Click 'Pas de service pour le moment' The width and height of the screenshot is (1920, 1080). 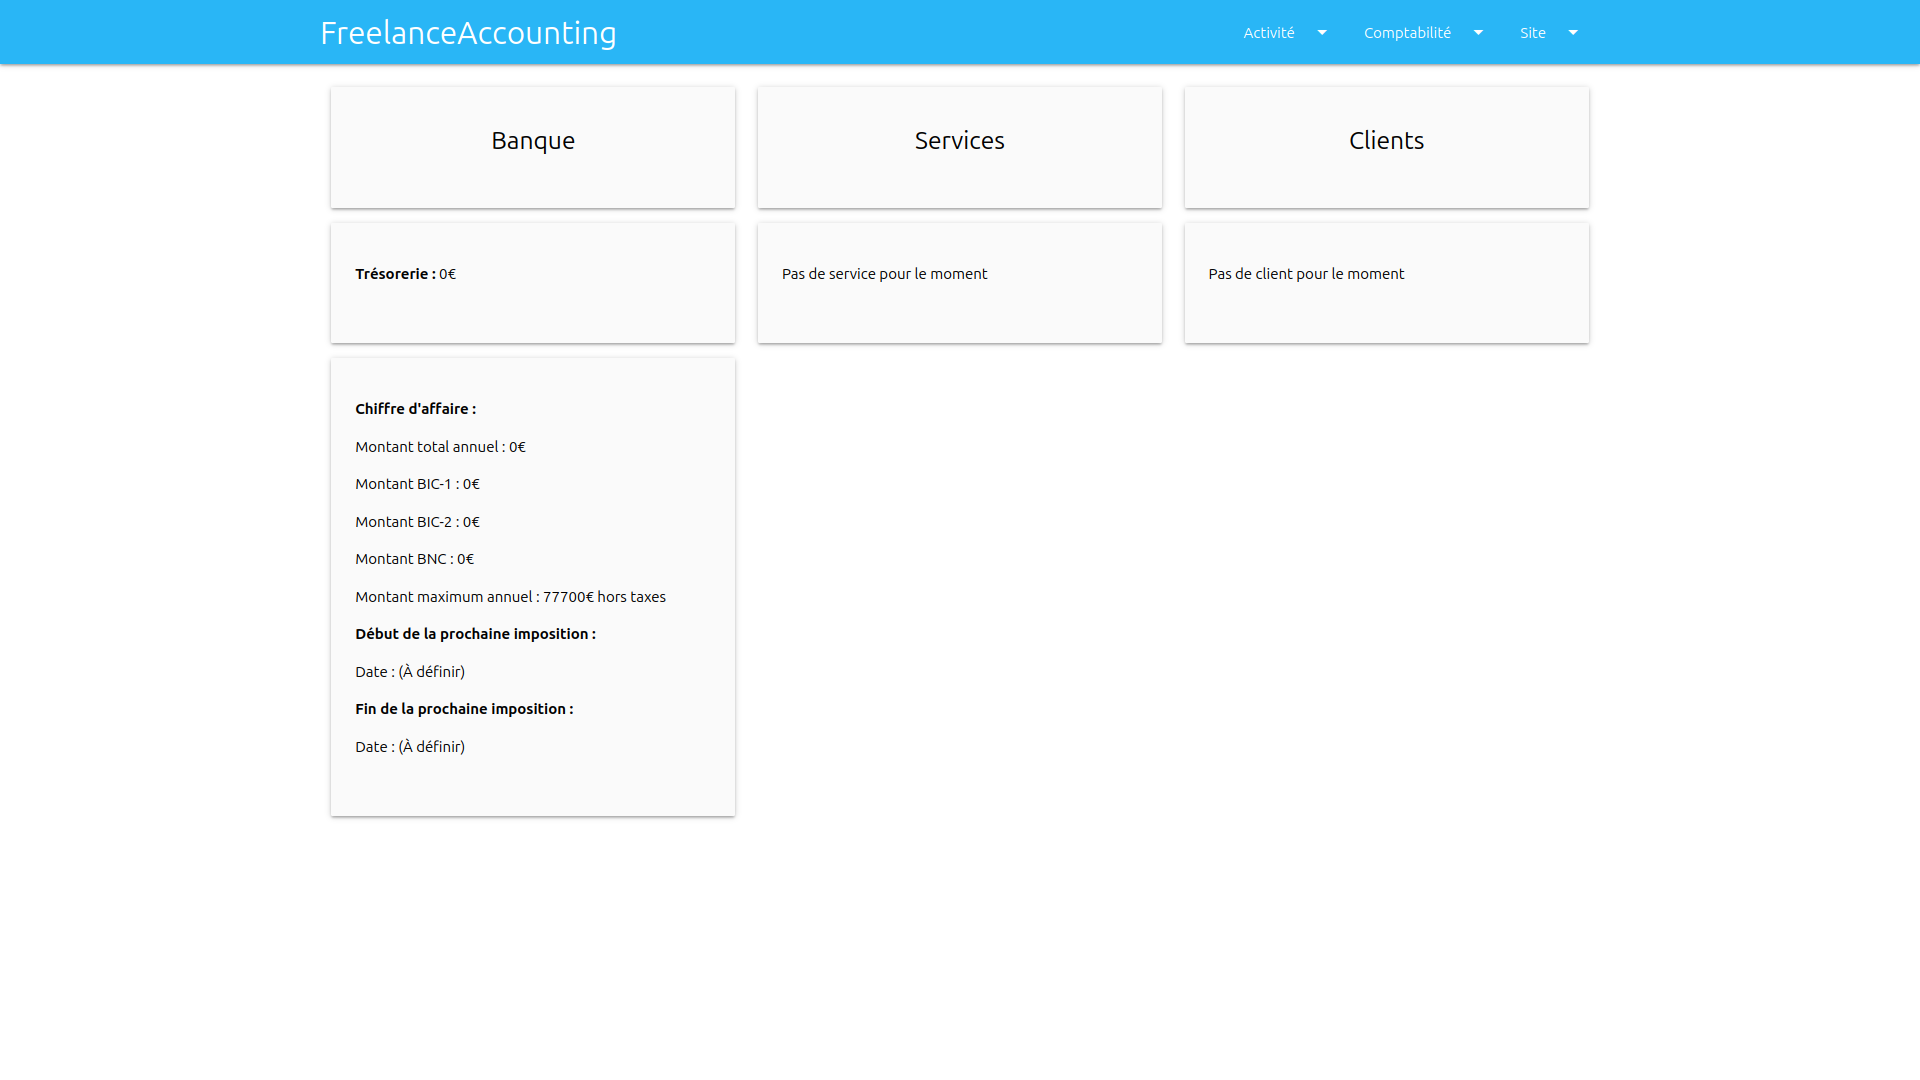pyautogui.click(x=884, y=274)
